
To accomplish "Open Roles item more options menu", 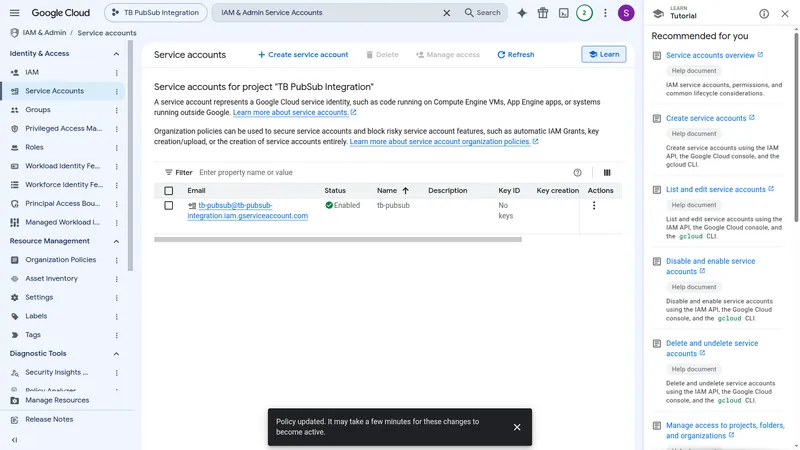I will pyautogui.click(x=116, y=148).
